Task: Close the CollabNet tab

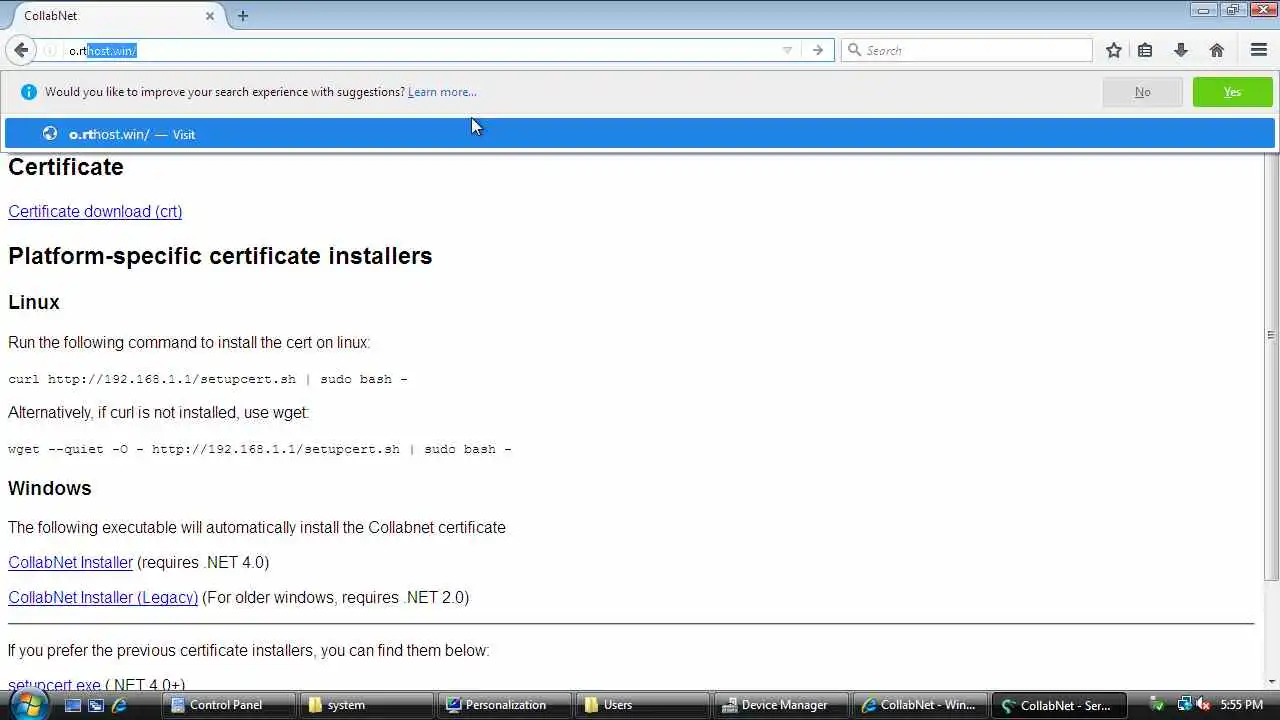Action: pyautogui.click(x=210, y=16)
